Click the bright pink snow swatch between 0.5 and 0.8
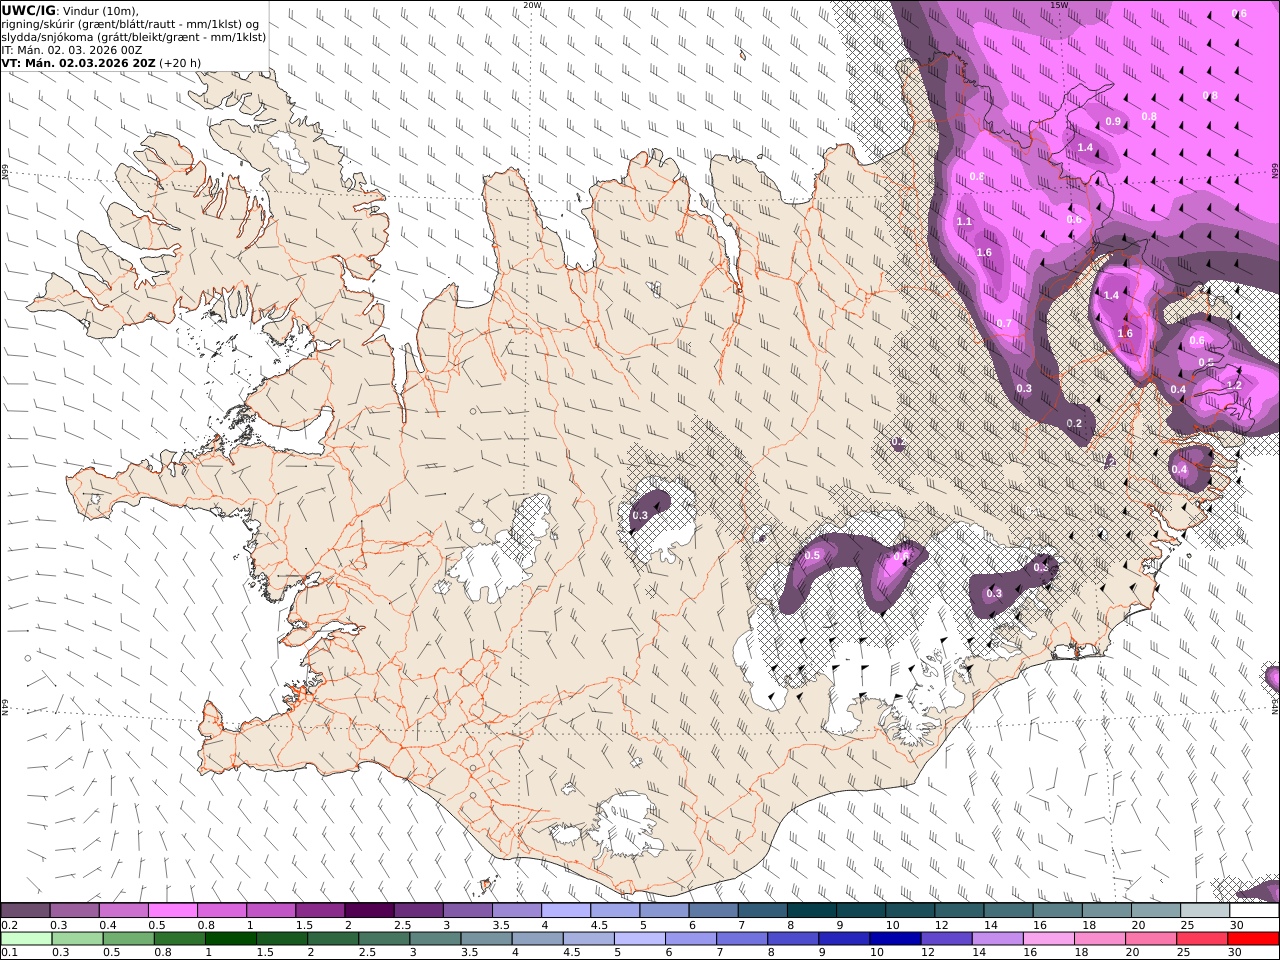Viewport: 1280px width, 960px height. (x=173, y=910)
